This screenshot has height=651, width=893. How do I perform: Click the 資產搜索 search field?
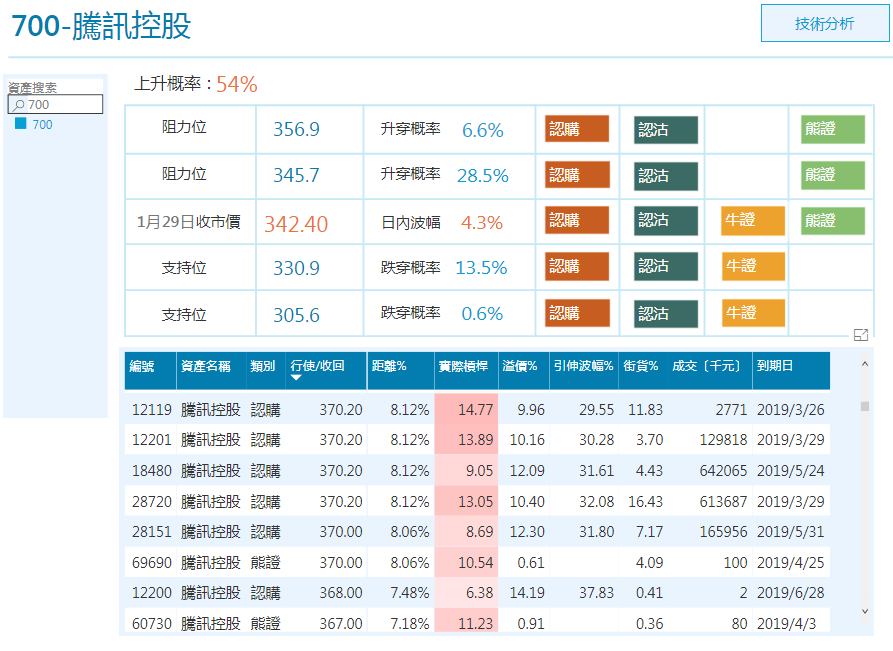pyautogui.click(x=55, y=104)
